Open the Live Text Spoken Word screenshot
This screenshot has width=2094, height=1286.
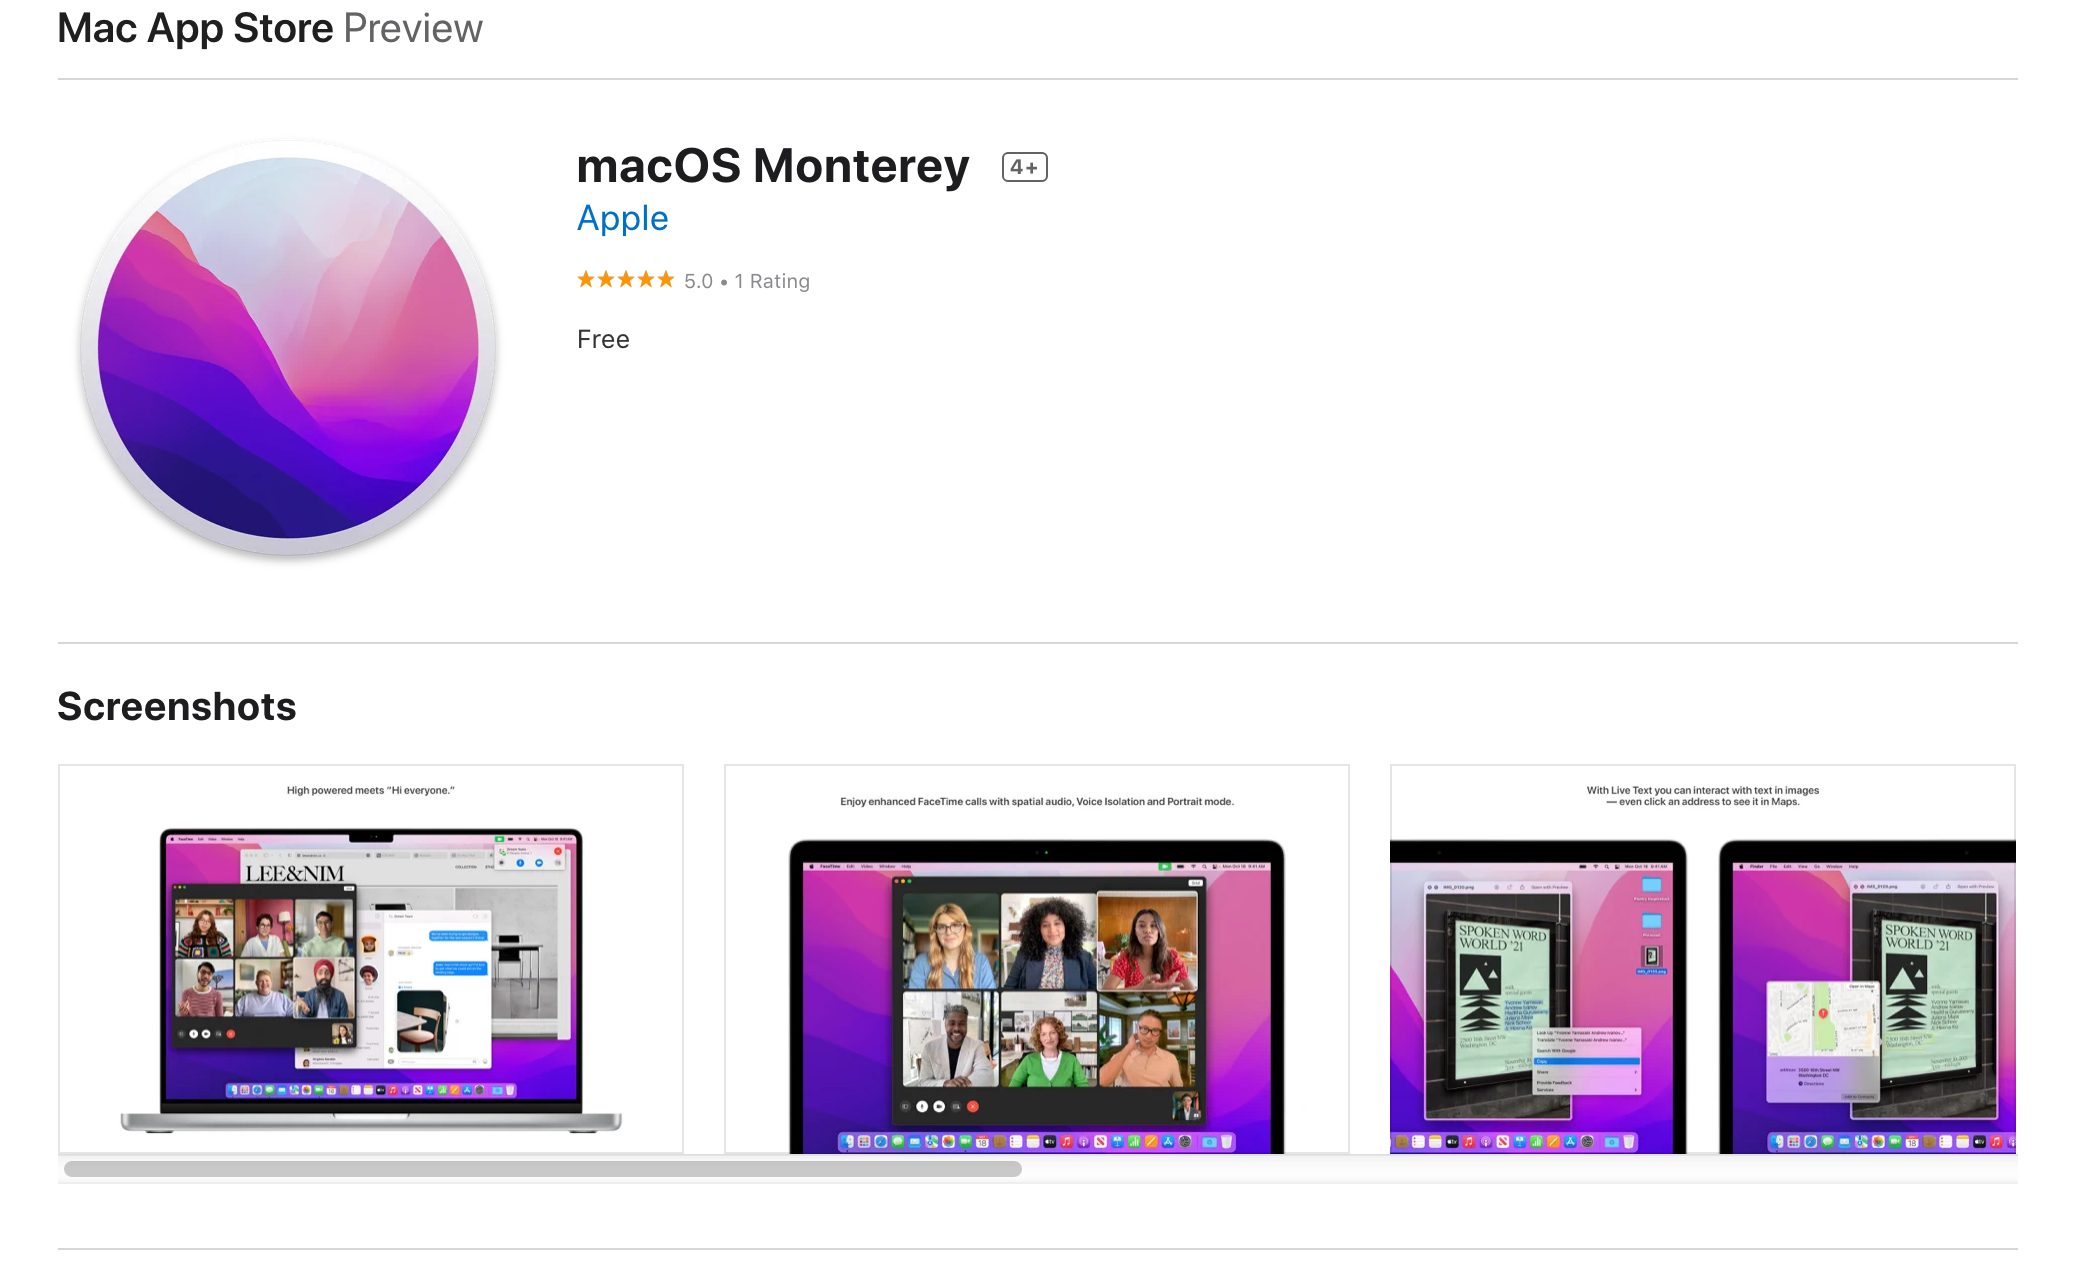coord(1703,959)
